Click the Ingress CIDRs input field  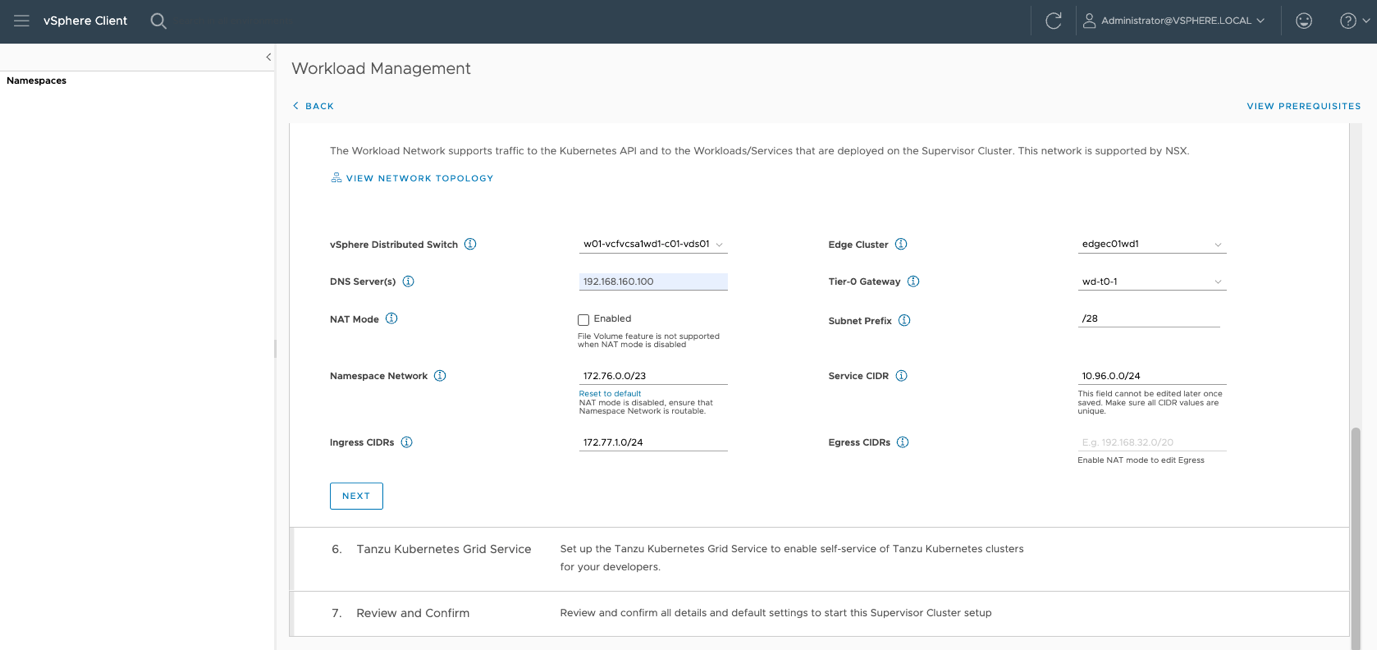click(653, 442)
